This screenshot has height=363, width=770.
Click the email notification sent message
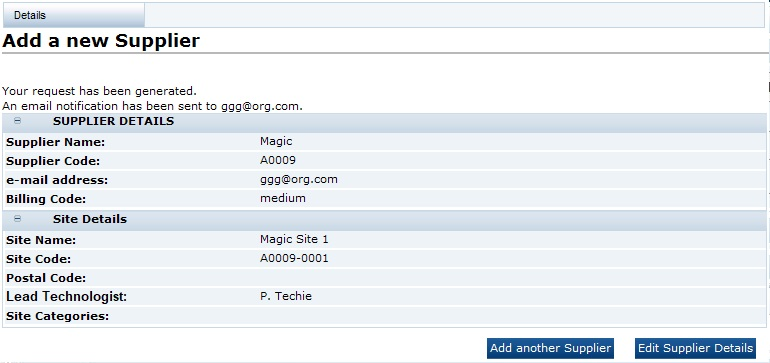[153, 106]
